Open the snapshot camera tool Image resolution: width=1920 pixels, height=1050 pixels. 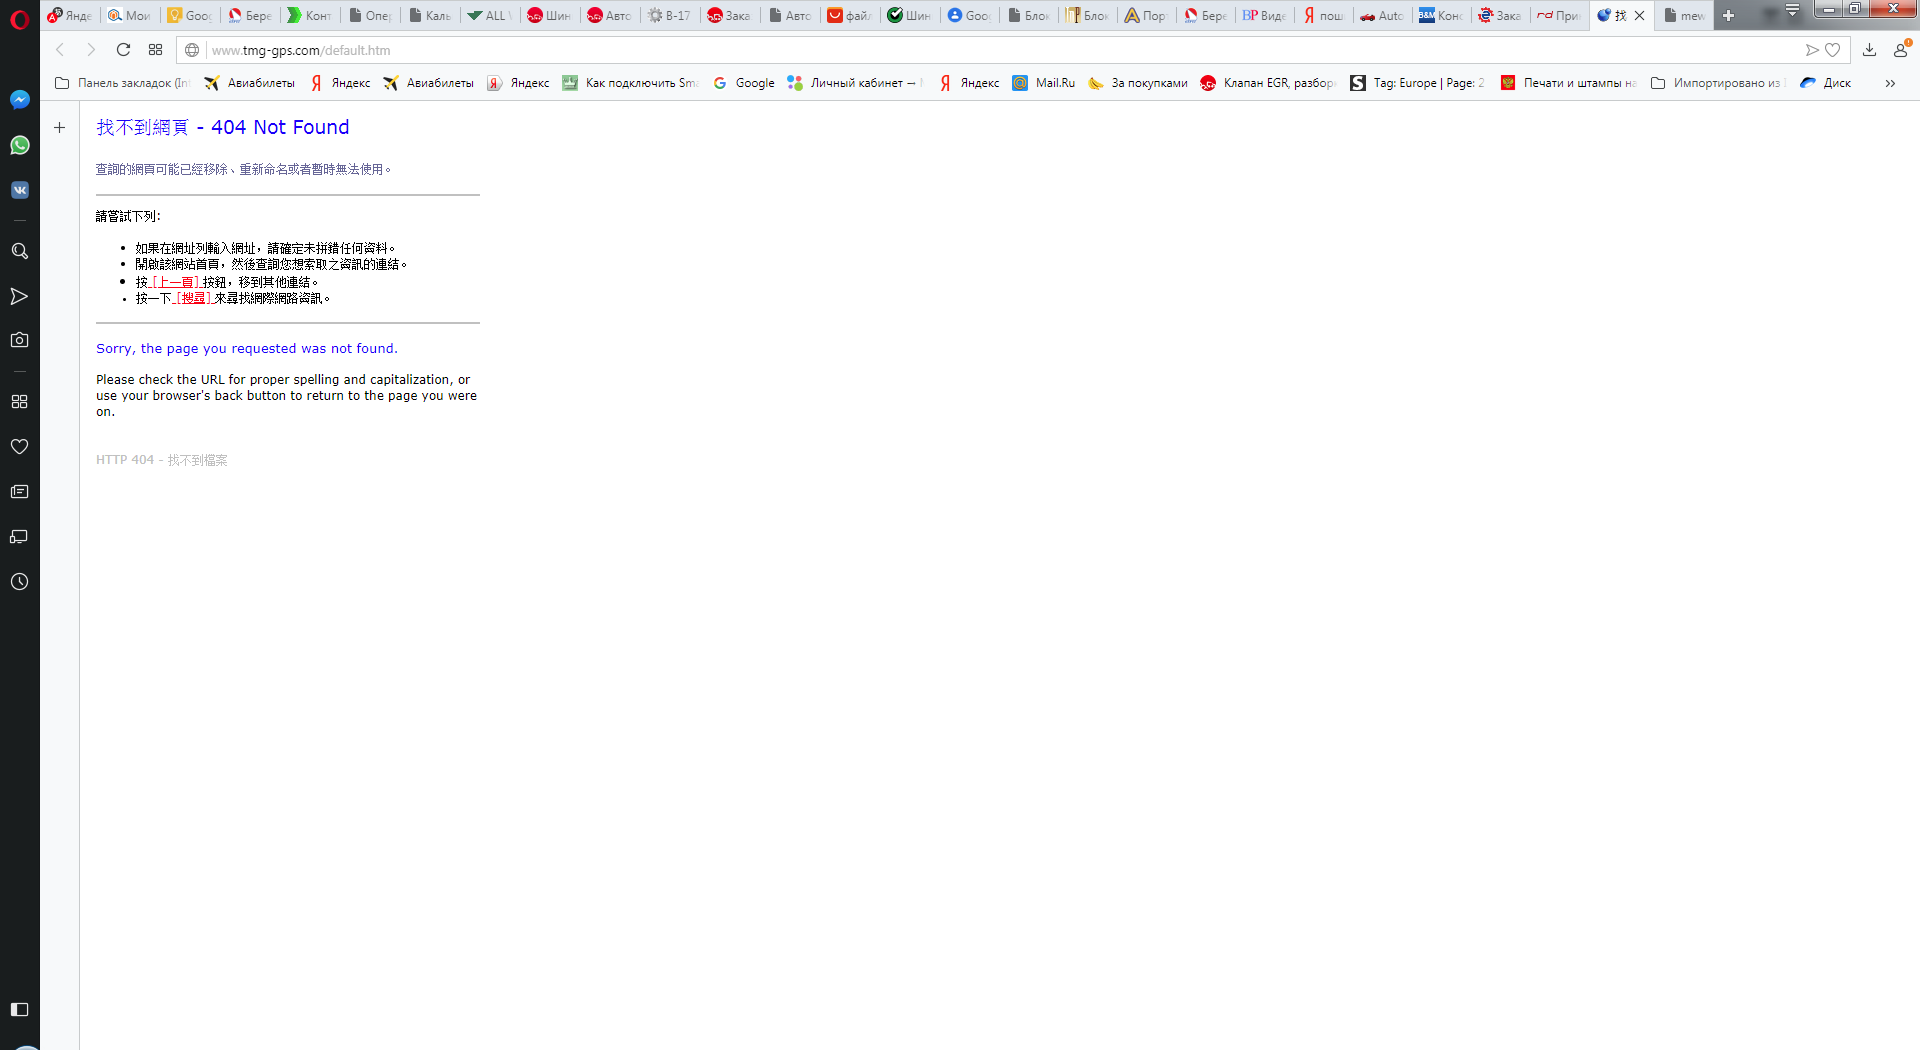19,340
